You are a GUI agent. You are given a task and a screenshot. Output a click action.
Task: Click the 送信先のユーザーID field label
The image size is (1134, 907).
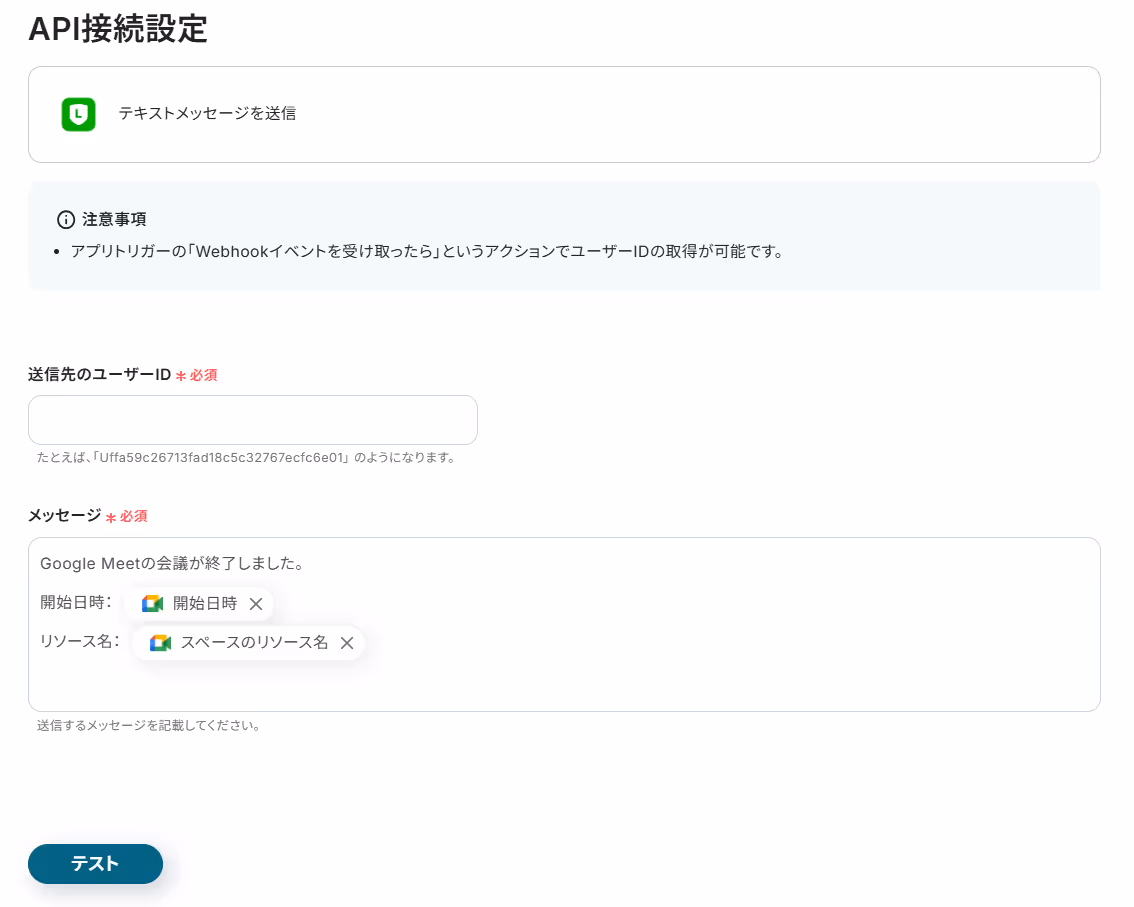click(x=100, y=375)
